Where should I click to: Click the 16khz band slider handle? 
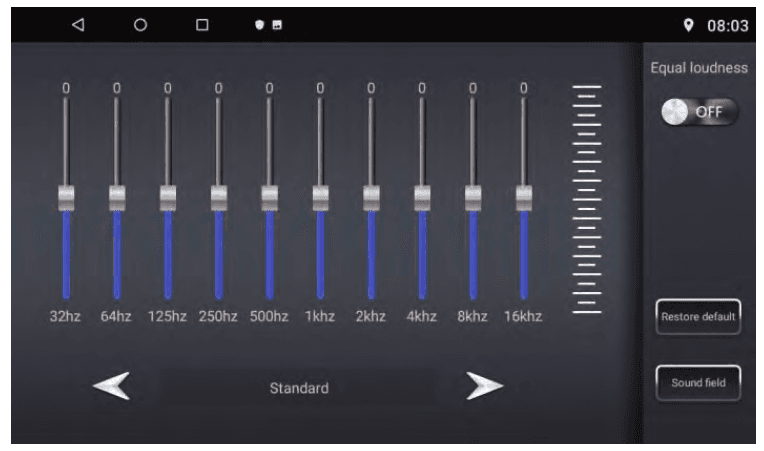tap(523, 197)
